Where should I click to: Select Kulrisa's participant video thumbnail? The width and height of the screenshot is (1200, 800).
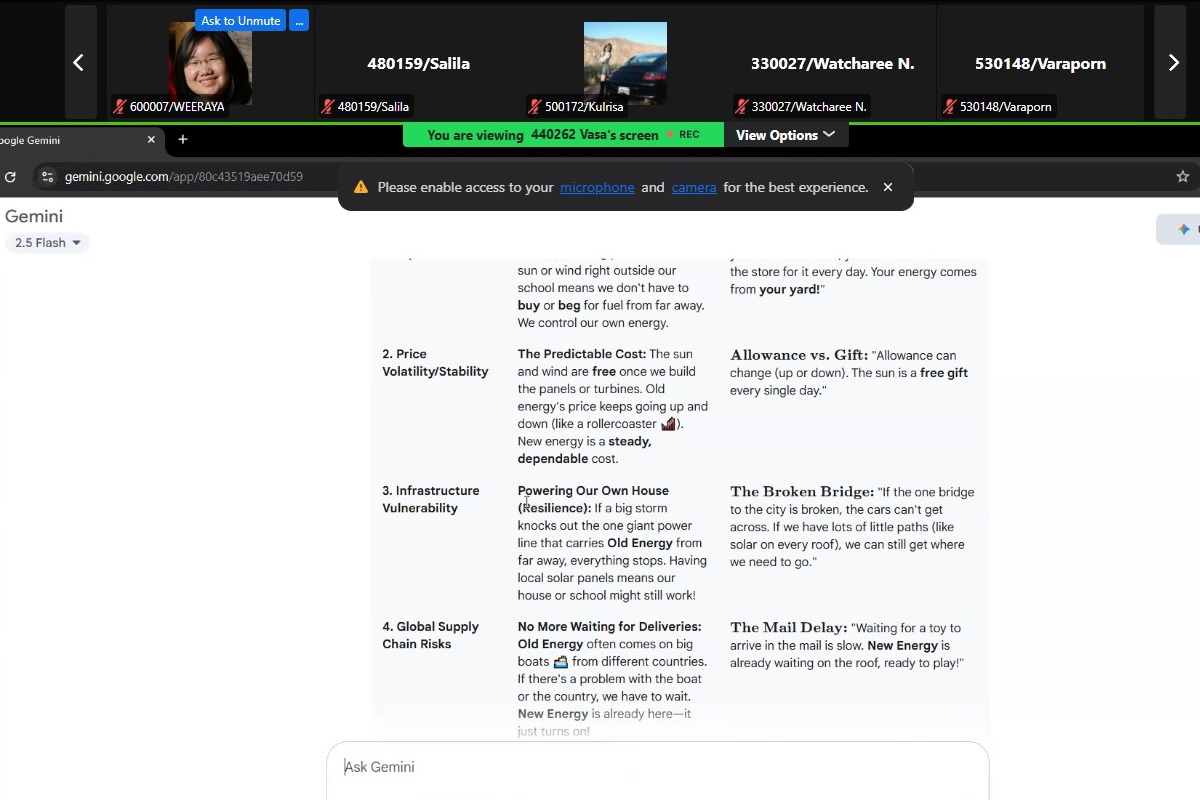coord(625,62)
